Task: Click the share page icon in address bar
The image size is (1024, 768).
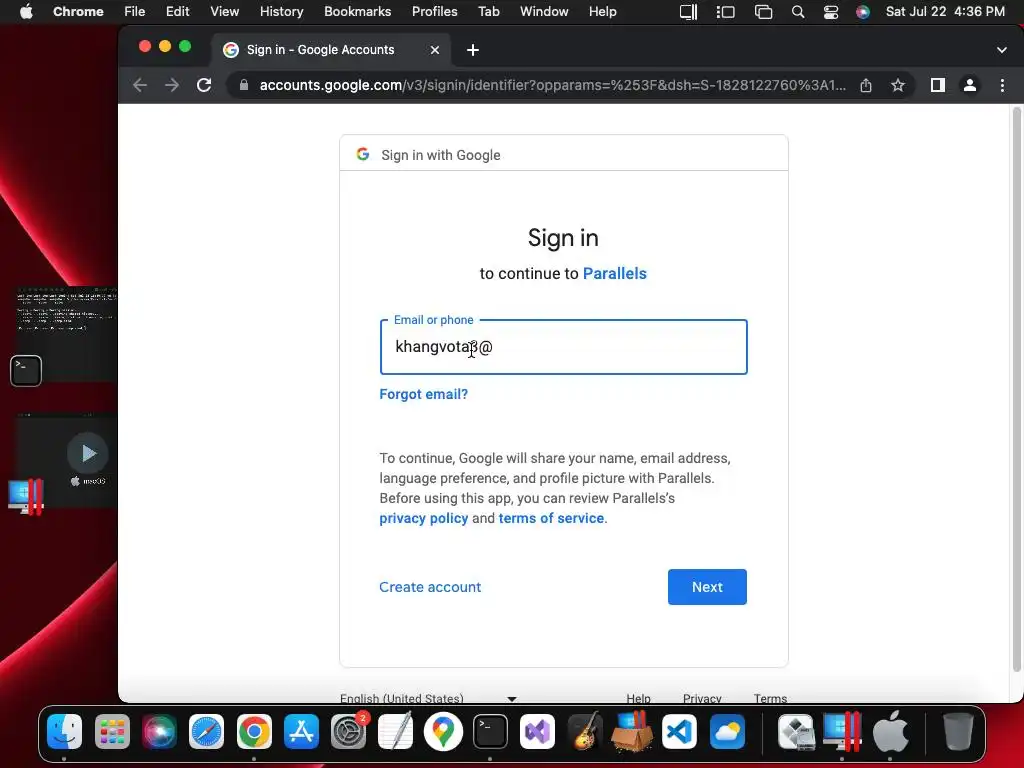Action: 866,85
